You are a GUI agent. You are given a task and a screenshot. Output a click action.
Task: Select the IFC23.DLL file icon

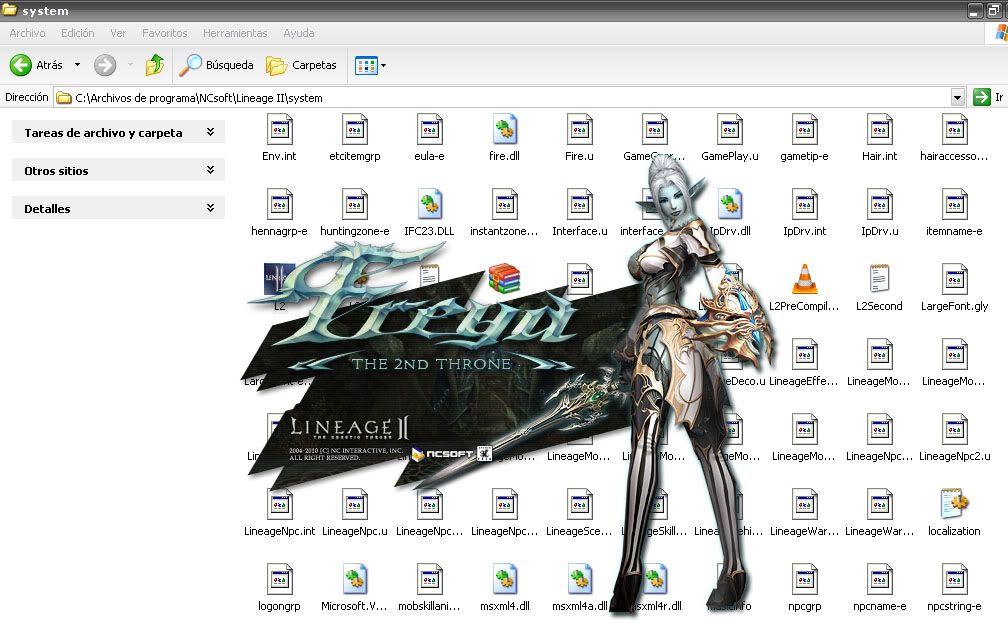click(430, 205)
